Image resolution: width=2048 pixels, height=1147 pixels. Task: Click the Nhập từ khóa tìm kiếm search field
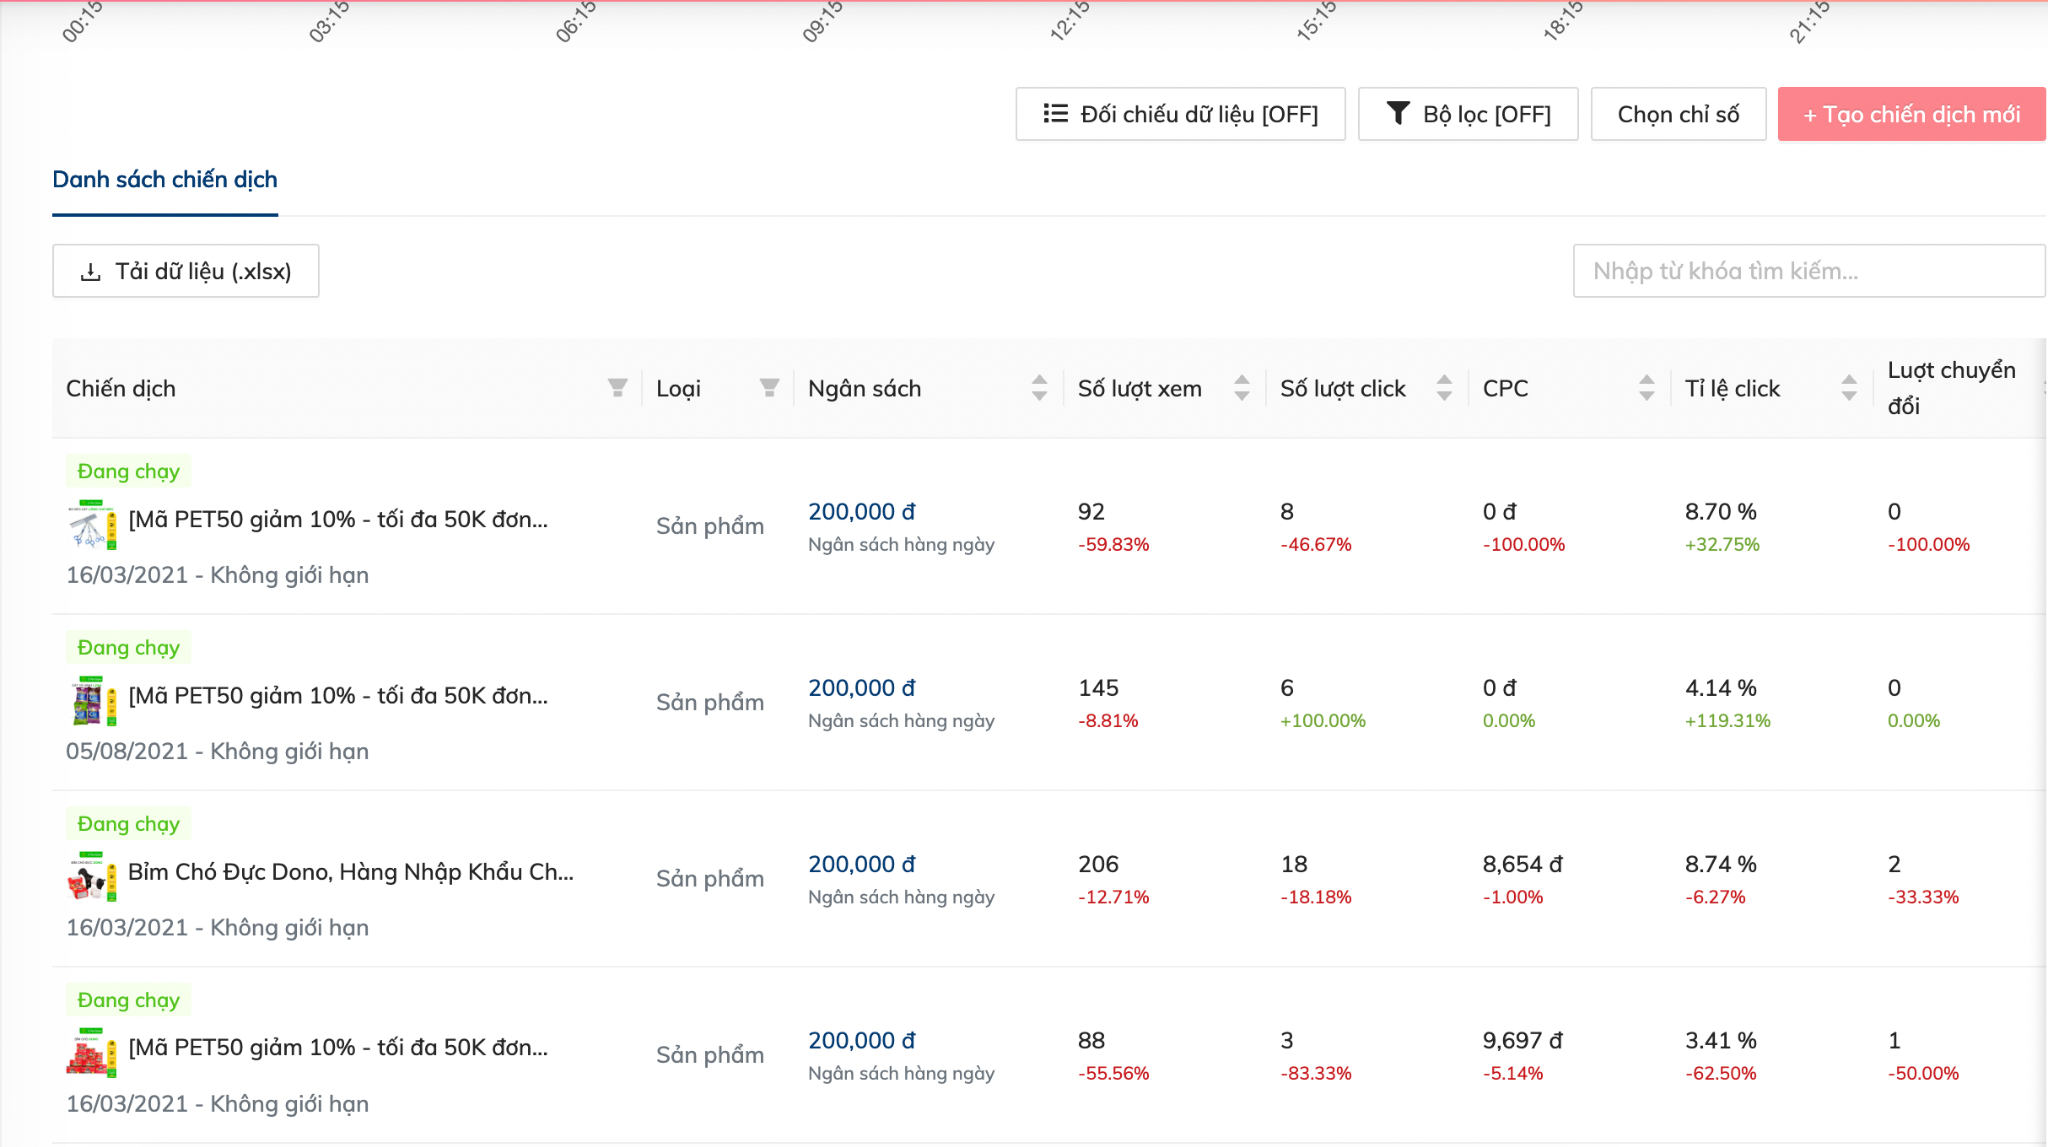pos(1808,270)
